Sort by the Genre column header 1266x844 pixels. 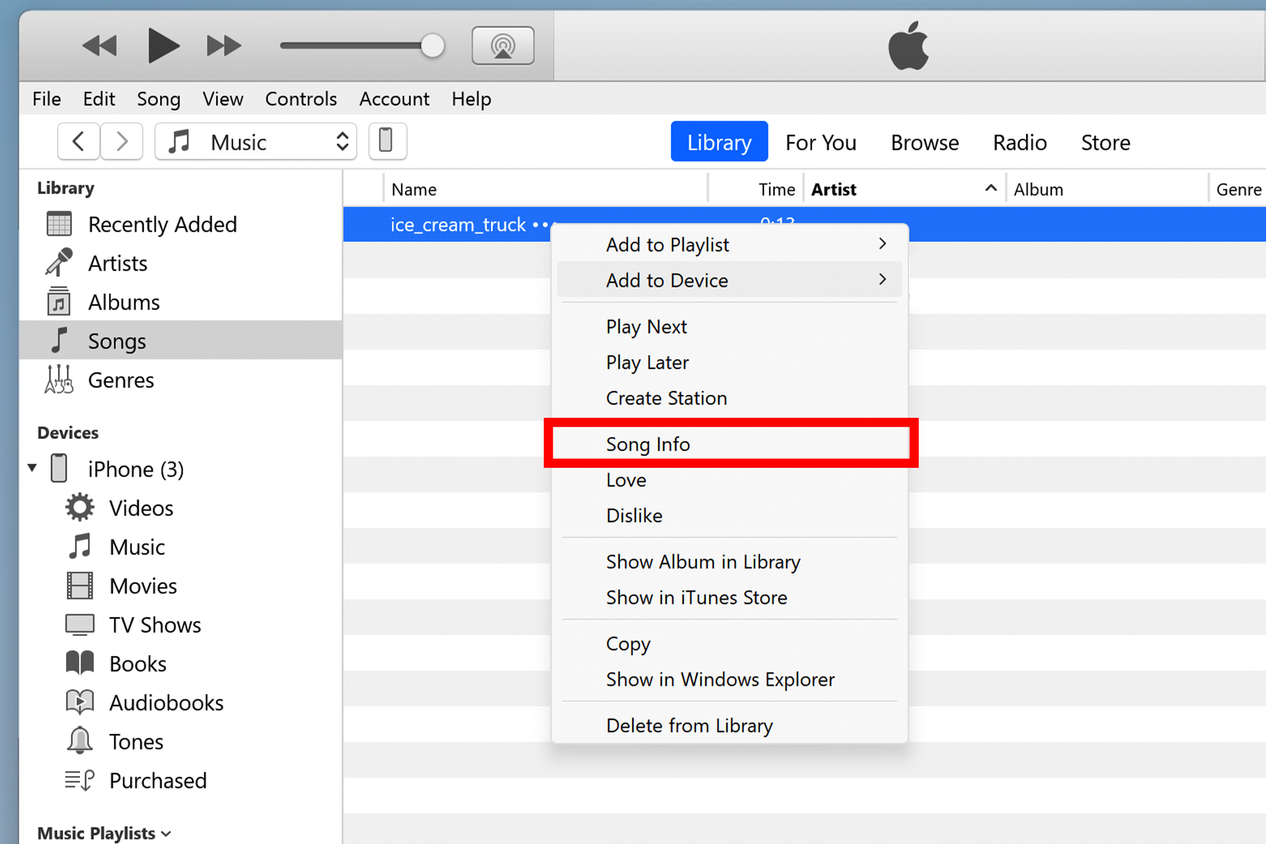tap(1238, 189)
